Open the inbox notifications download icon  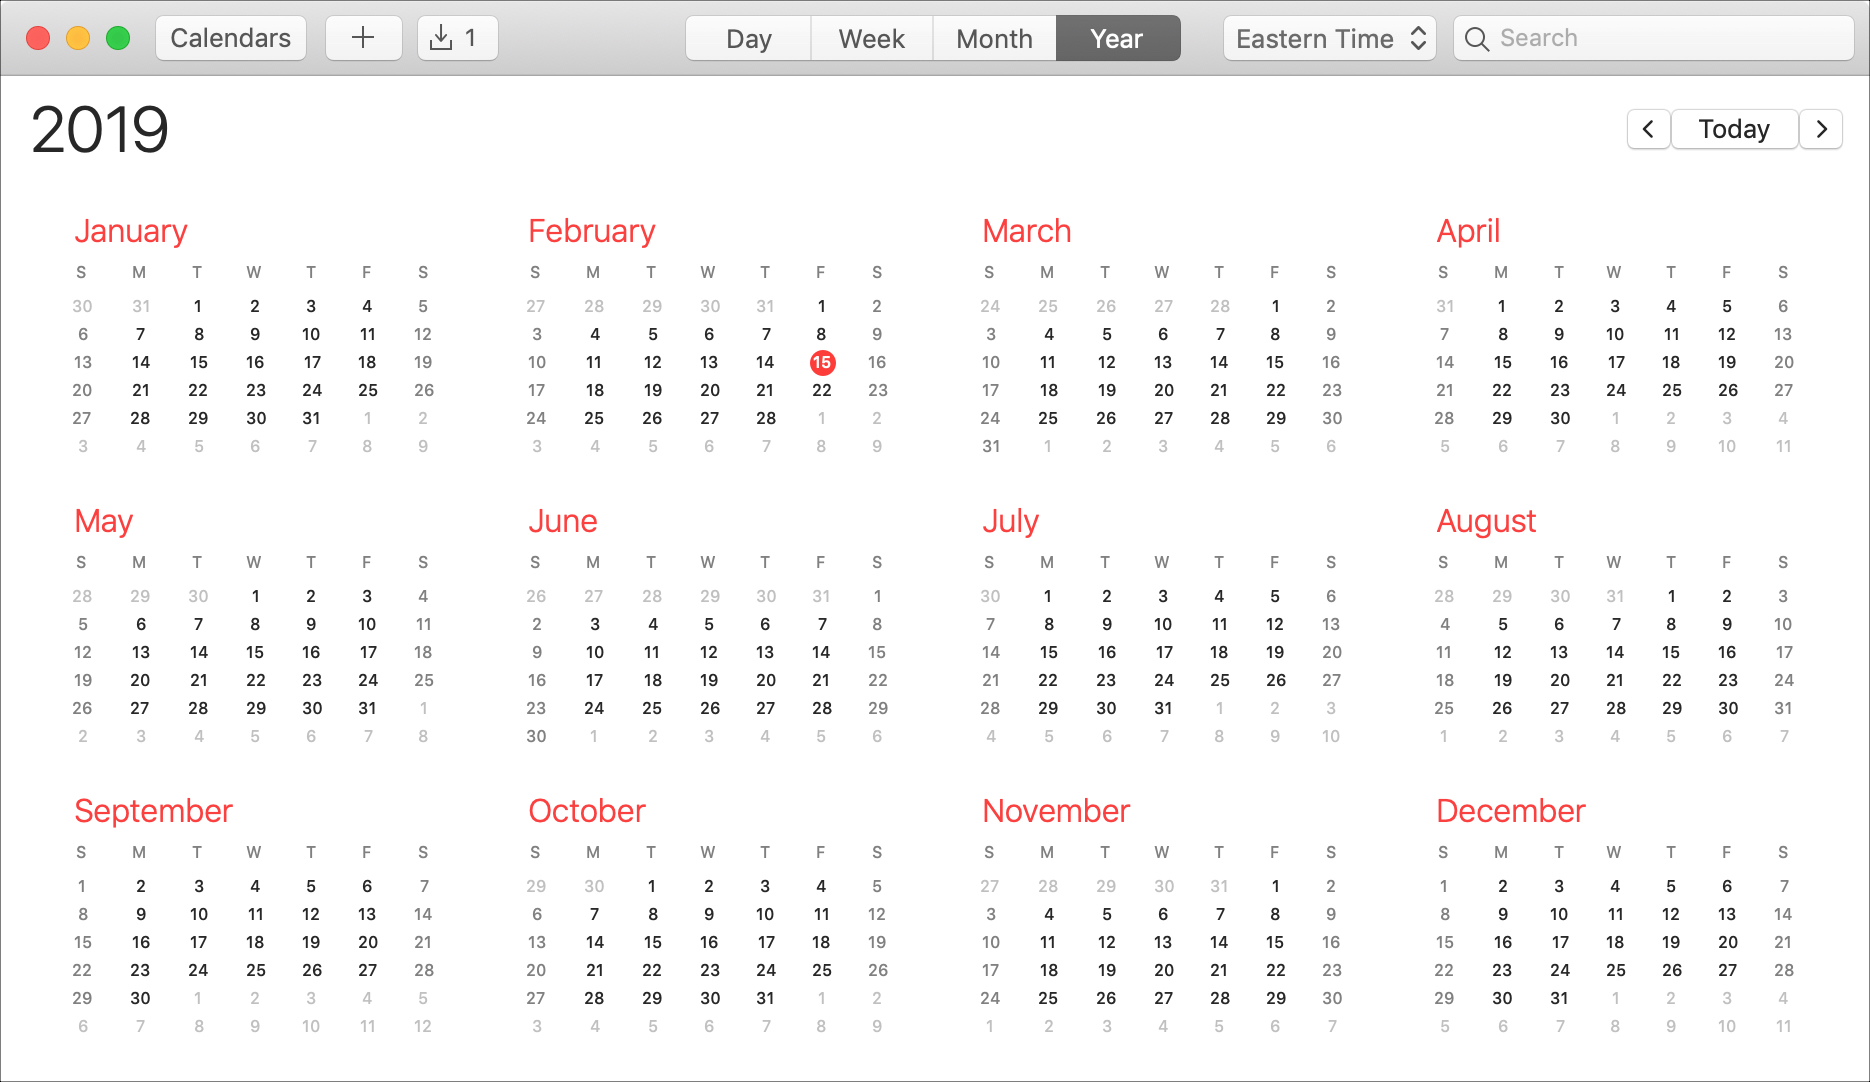click(x=457, y=38)
